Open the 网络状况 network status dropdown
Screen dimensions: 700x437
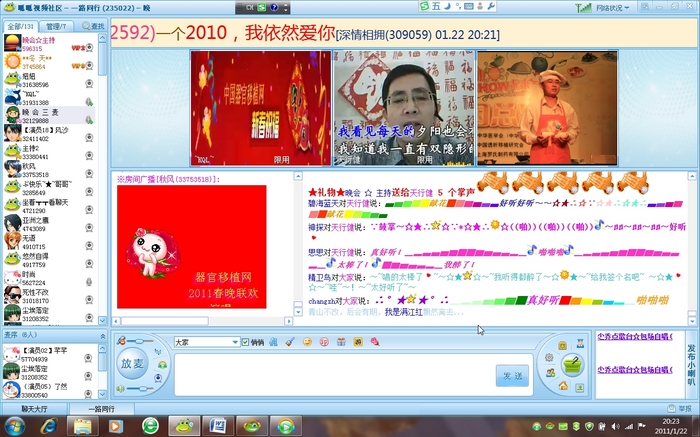point(612,8)
